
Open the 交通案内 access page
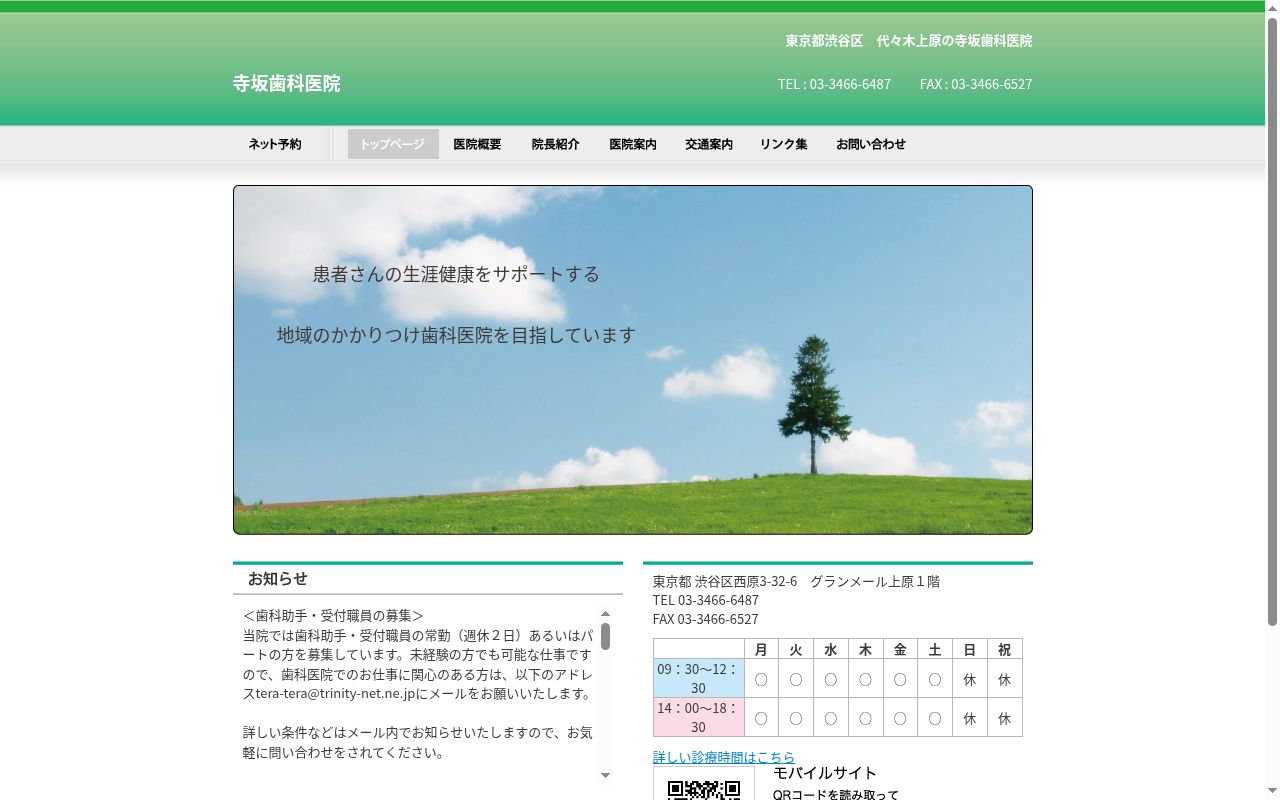point(709,144)
